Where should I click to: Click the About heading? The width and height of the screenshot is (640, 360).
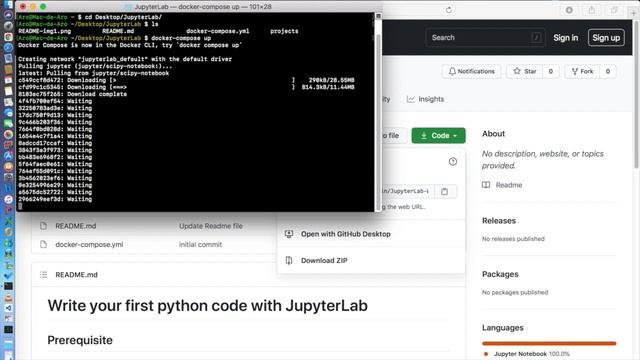(493, 134)
